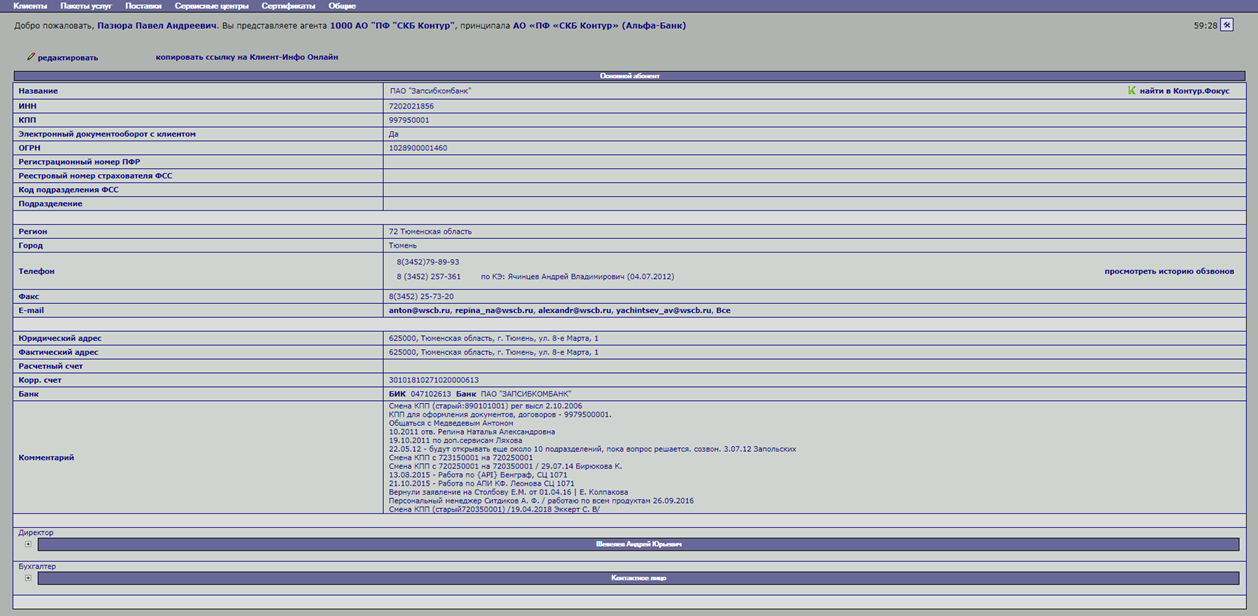Click the Контактное лицо bar under Бухгалтер
This screenshot has width=1258, height=616.
pyautogui.click(x=638, y=578)
